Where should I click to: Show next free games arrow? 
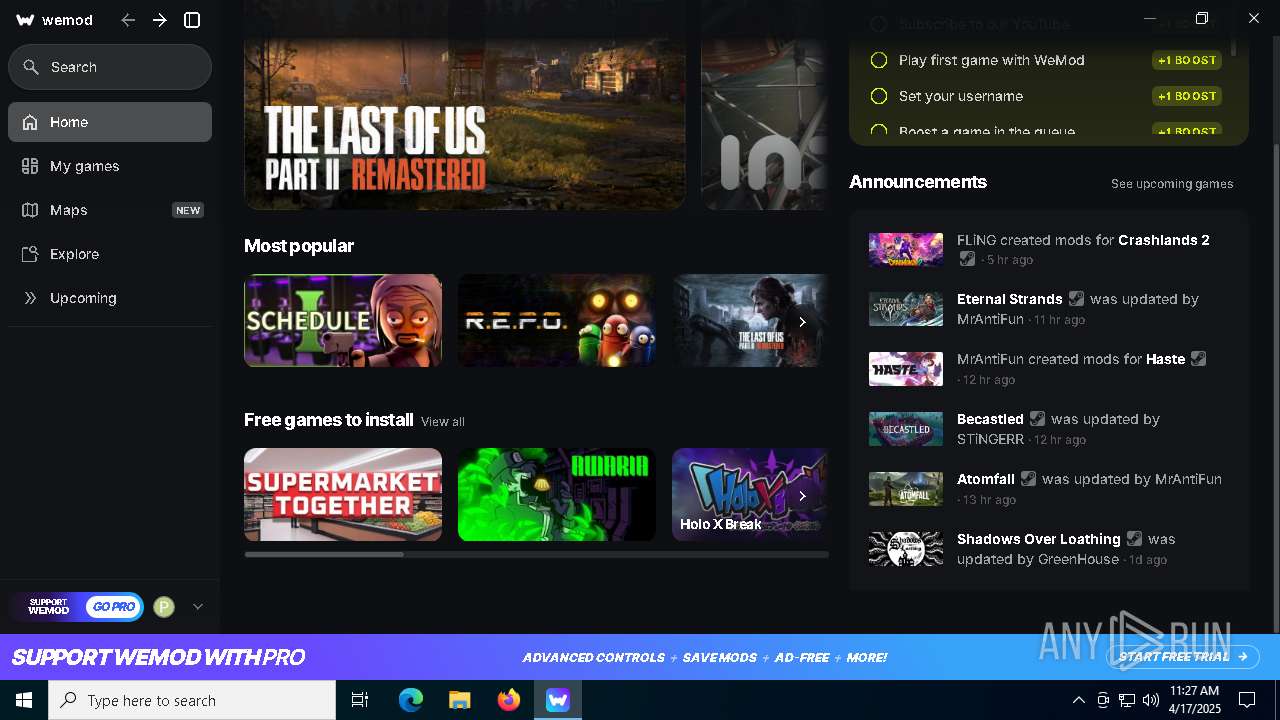pyautogui.click(x=802, y=496)
